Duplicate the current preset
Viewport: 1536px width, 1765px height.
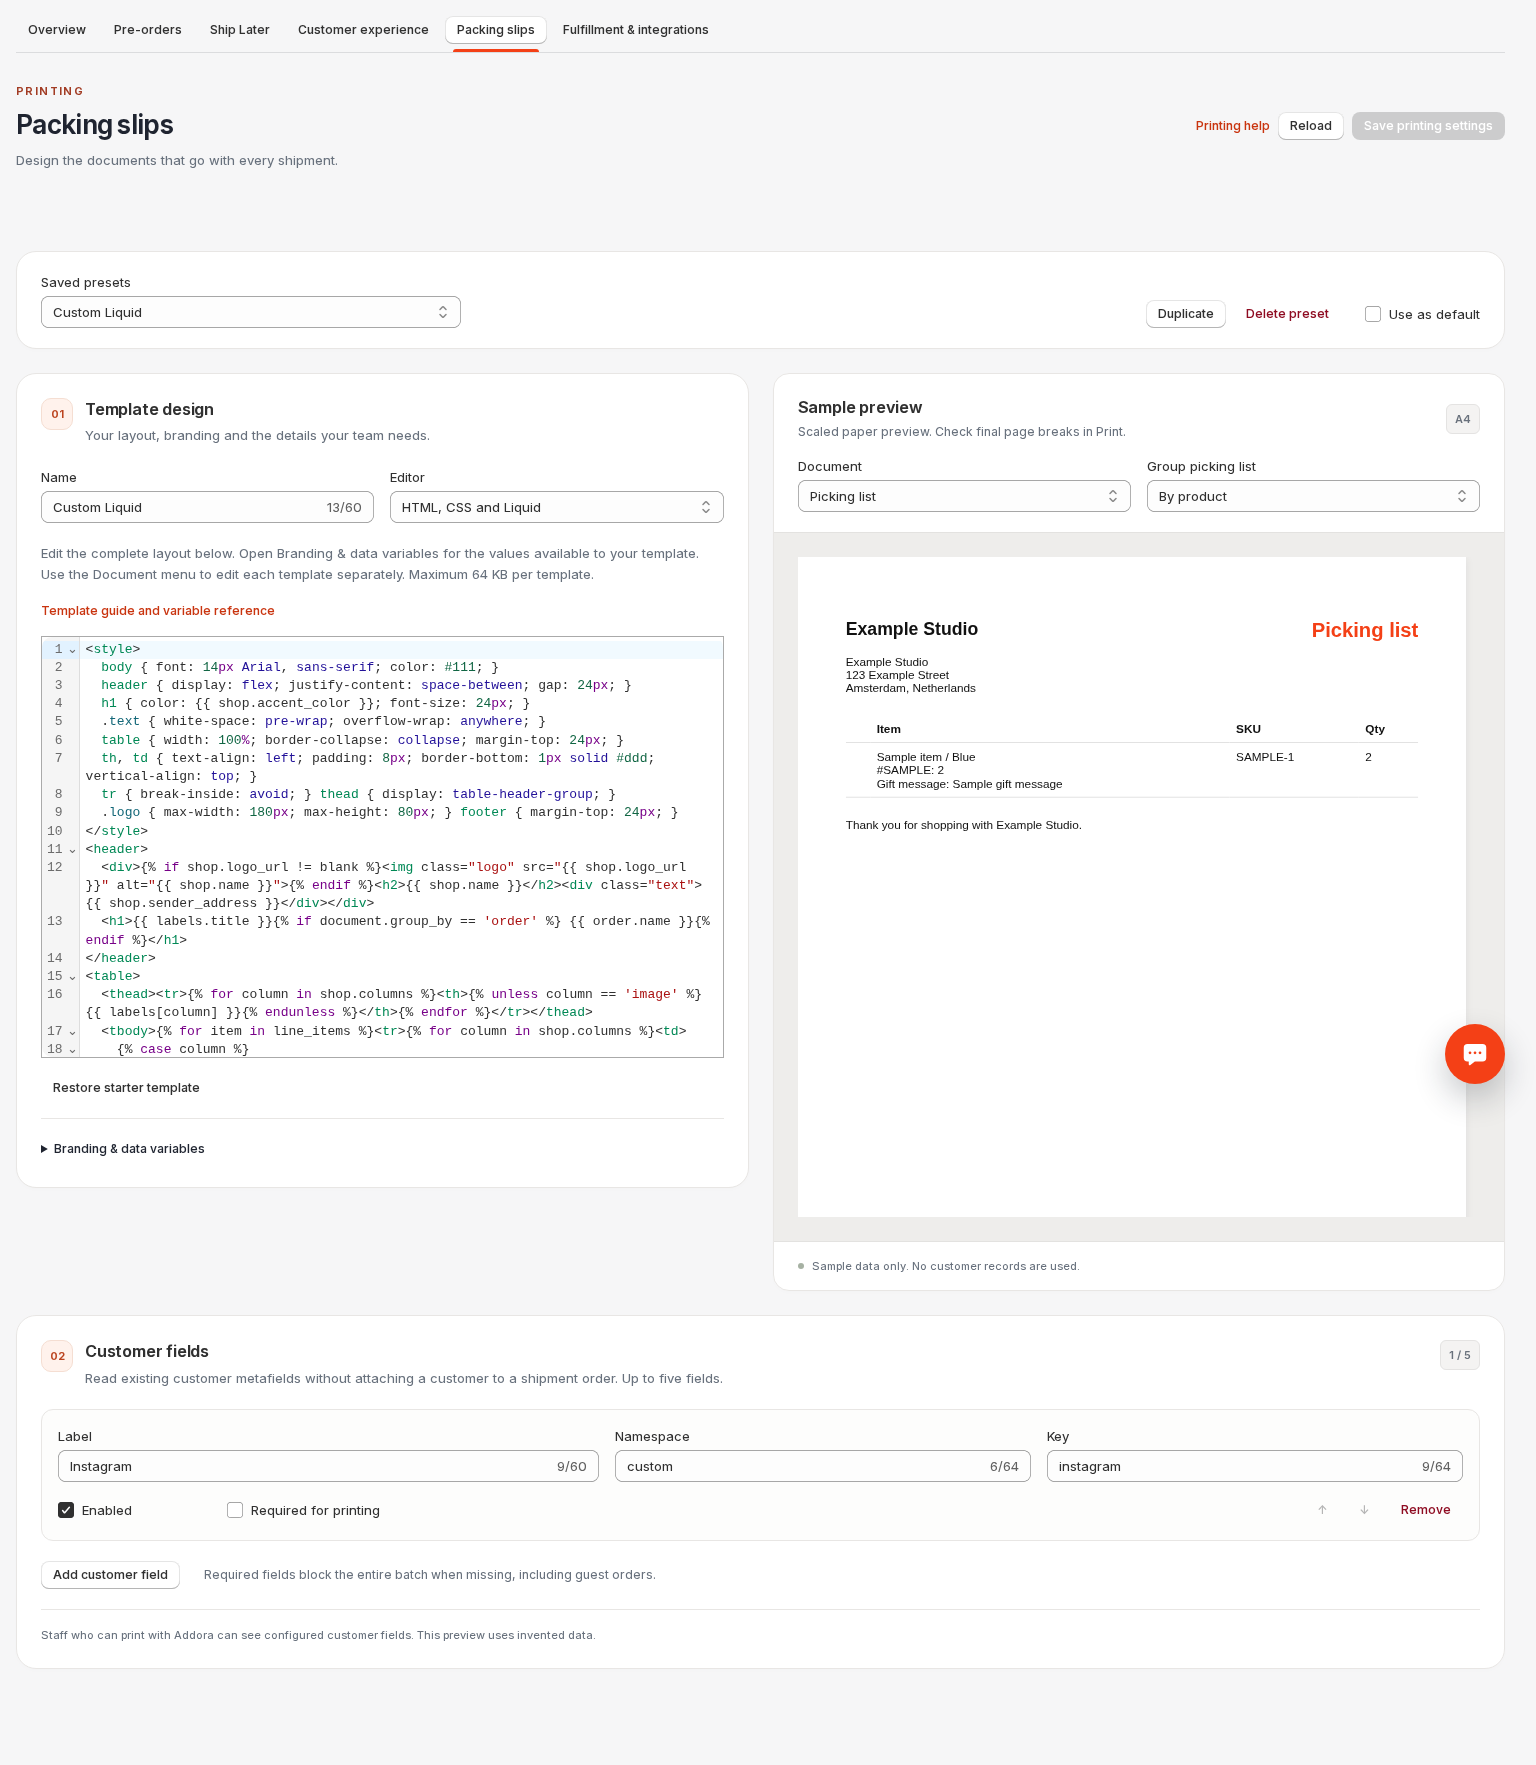1186,314
